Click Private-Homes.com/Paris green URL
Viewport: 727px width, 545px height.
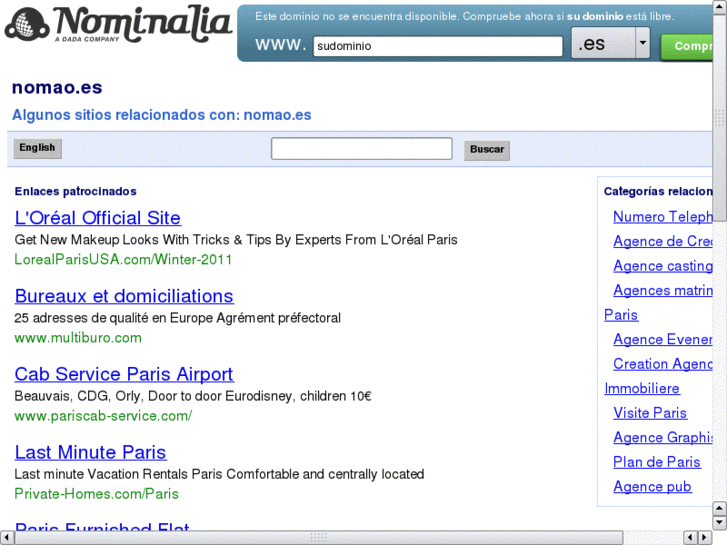(96, 494)
